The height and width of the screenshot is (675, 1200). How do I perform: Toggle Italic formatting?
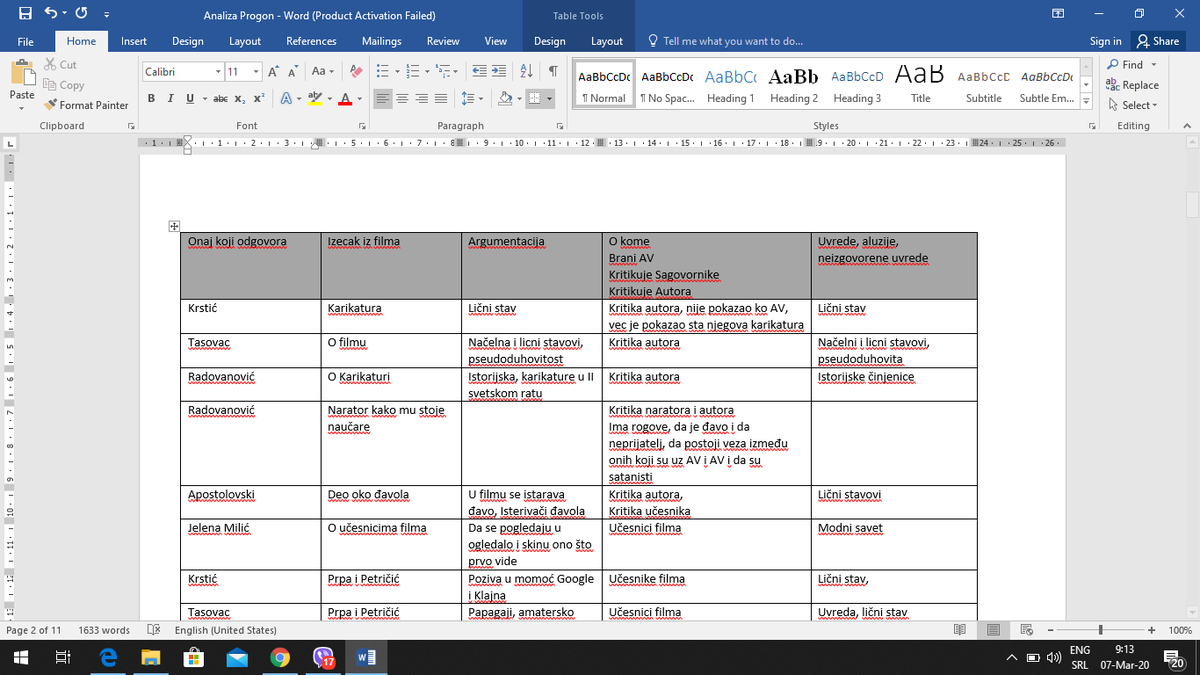(x=169, y=98)
